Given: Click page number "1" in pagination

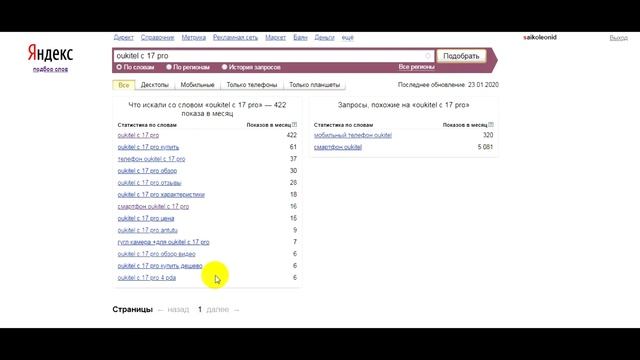Looking at the screenshot, I should coord(200,309).
